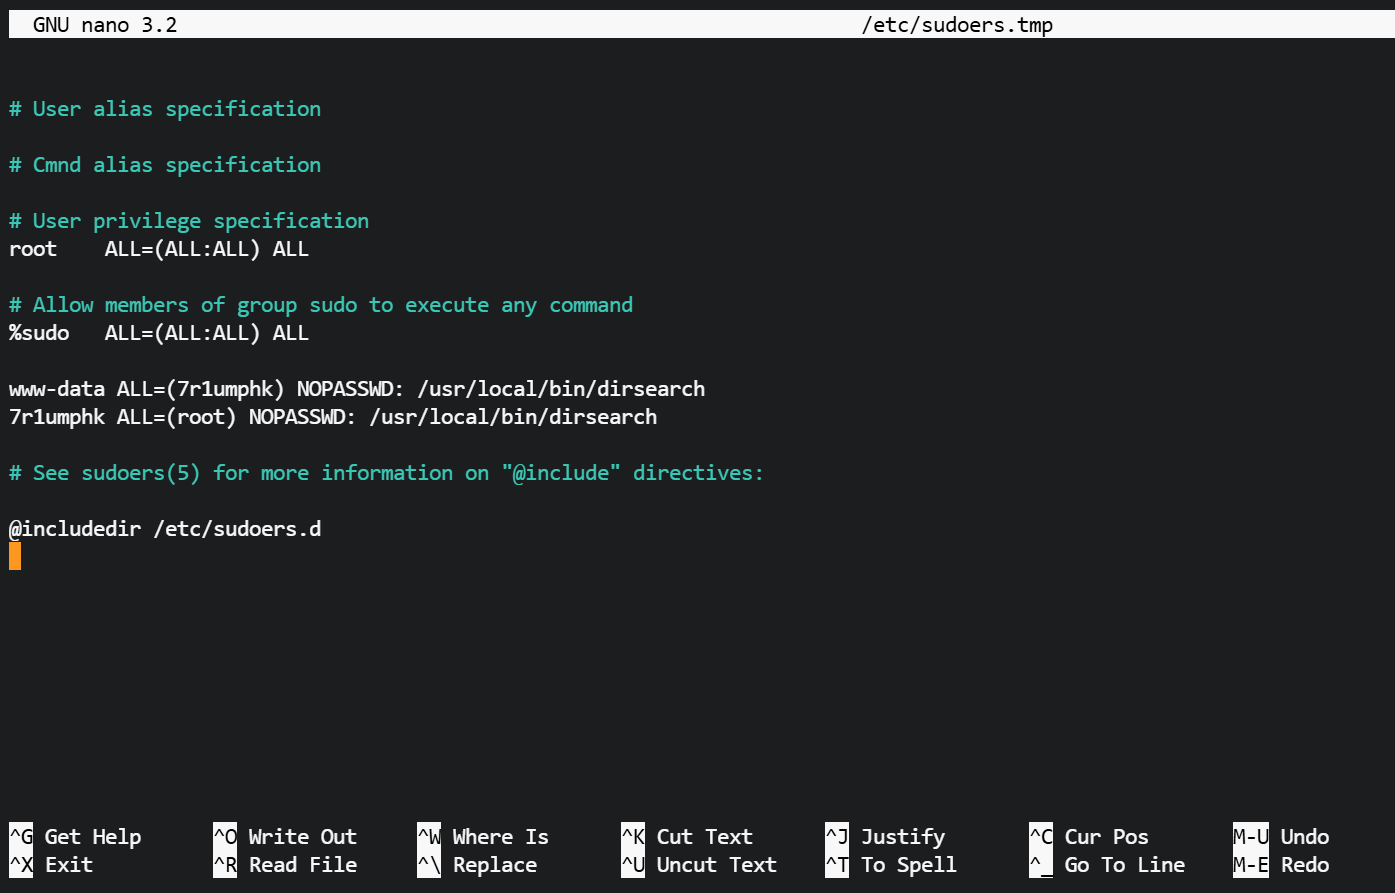Click the ^K Cut Text shortcut
This screenshot has height=893, width=1395.
coord(687,837)
